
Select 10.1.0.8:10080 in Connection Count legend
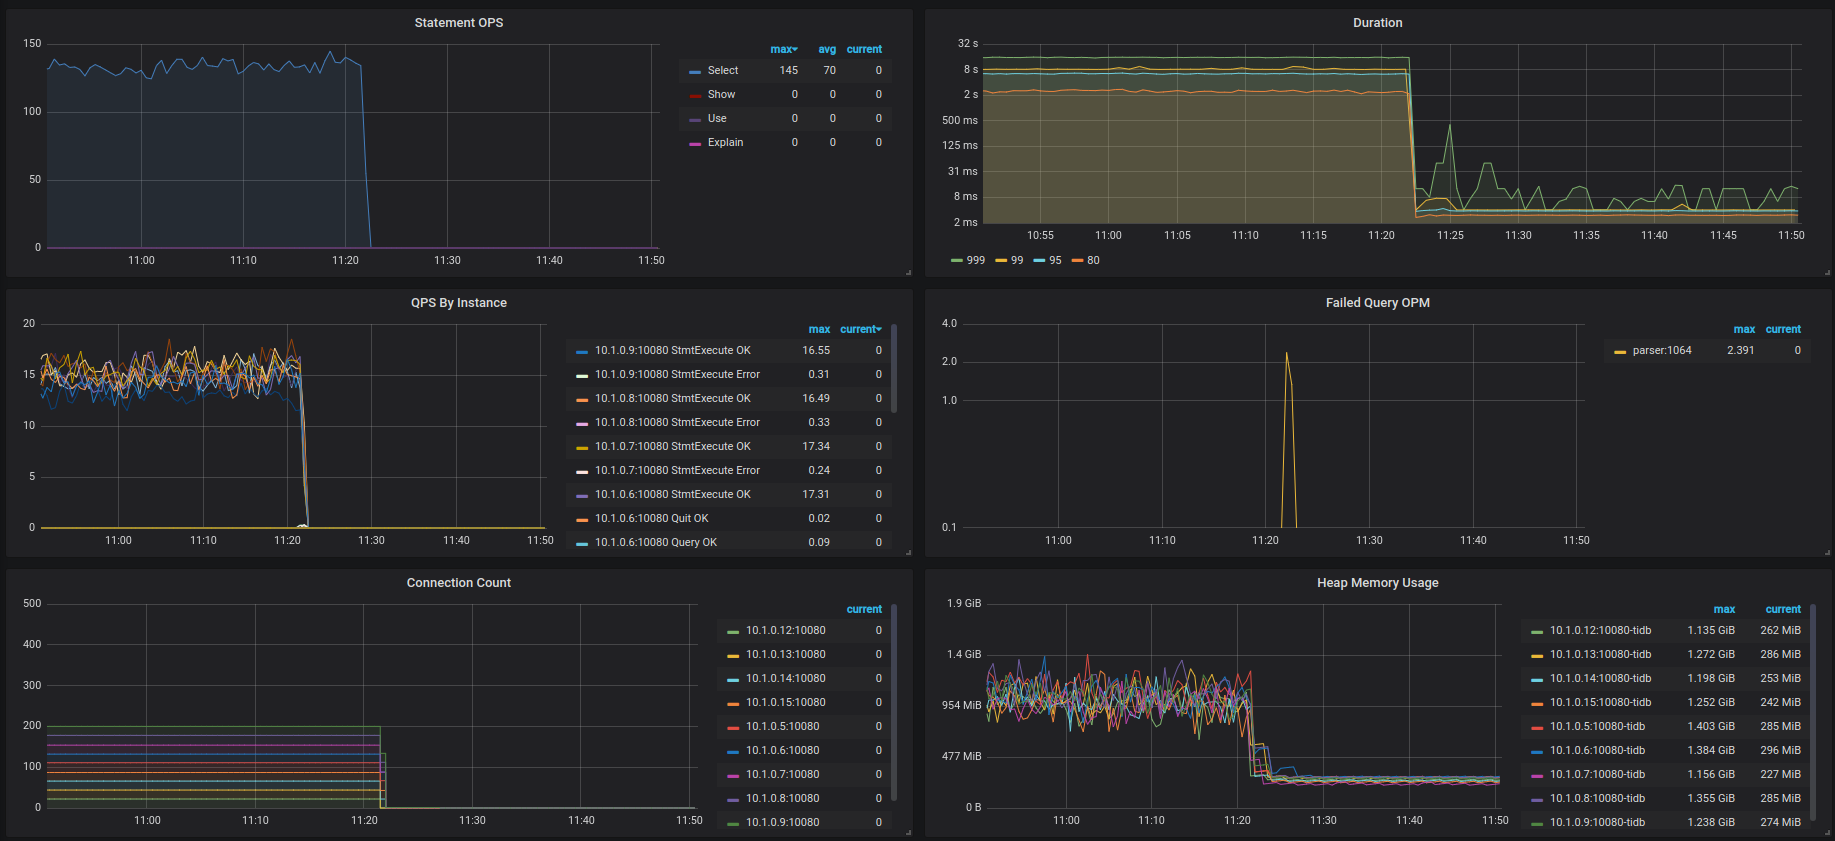pos(782,798)
